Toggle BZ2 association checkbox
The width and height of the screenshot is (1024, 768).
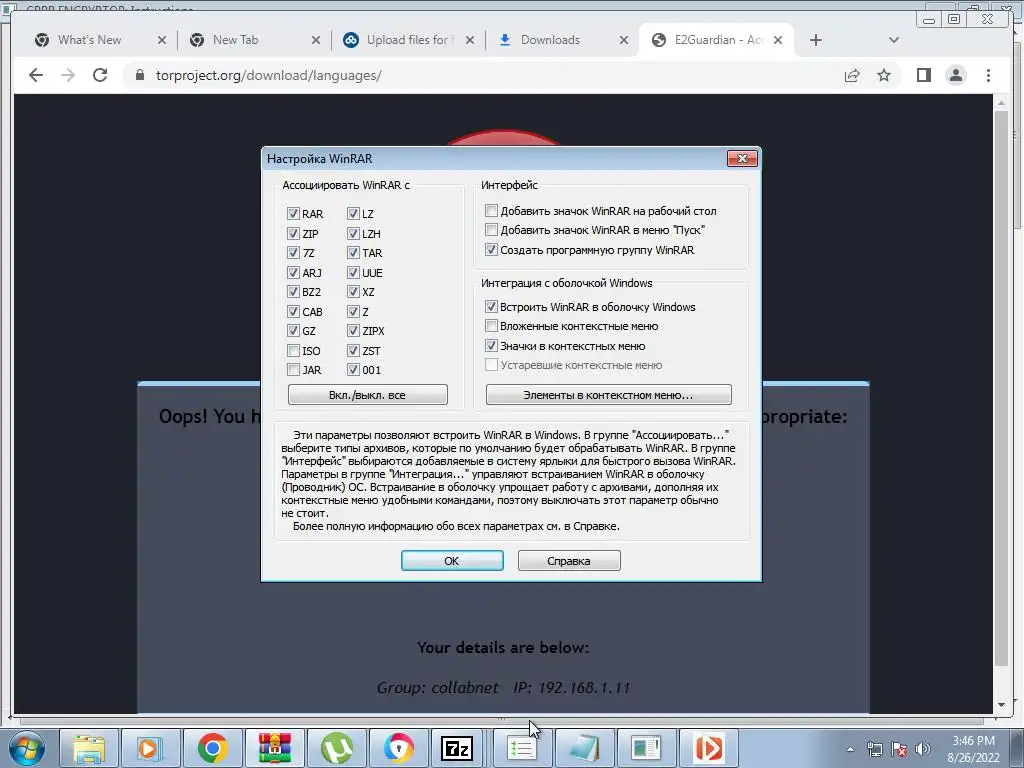click(x=293, y=292)
